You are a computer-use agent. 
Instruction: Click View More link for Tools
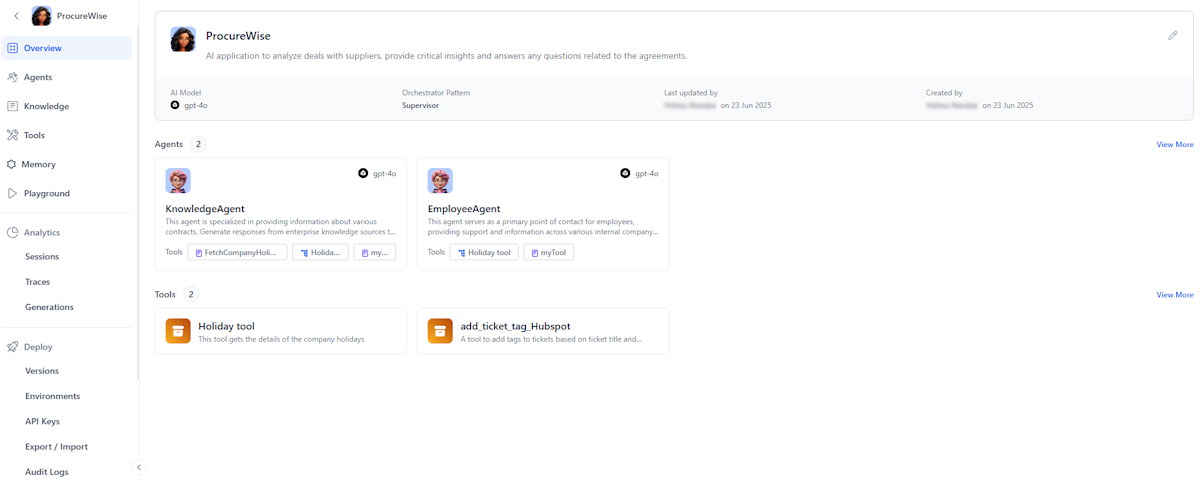click(1175, 295)
